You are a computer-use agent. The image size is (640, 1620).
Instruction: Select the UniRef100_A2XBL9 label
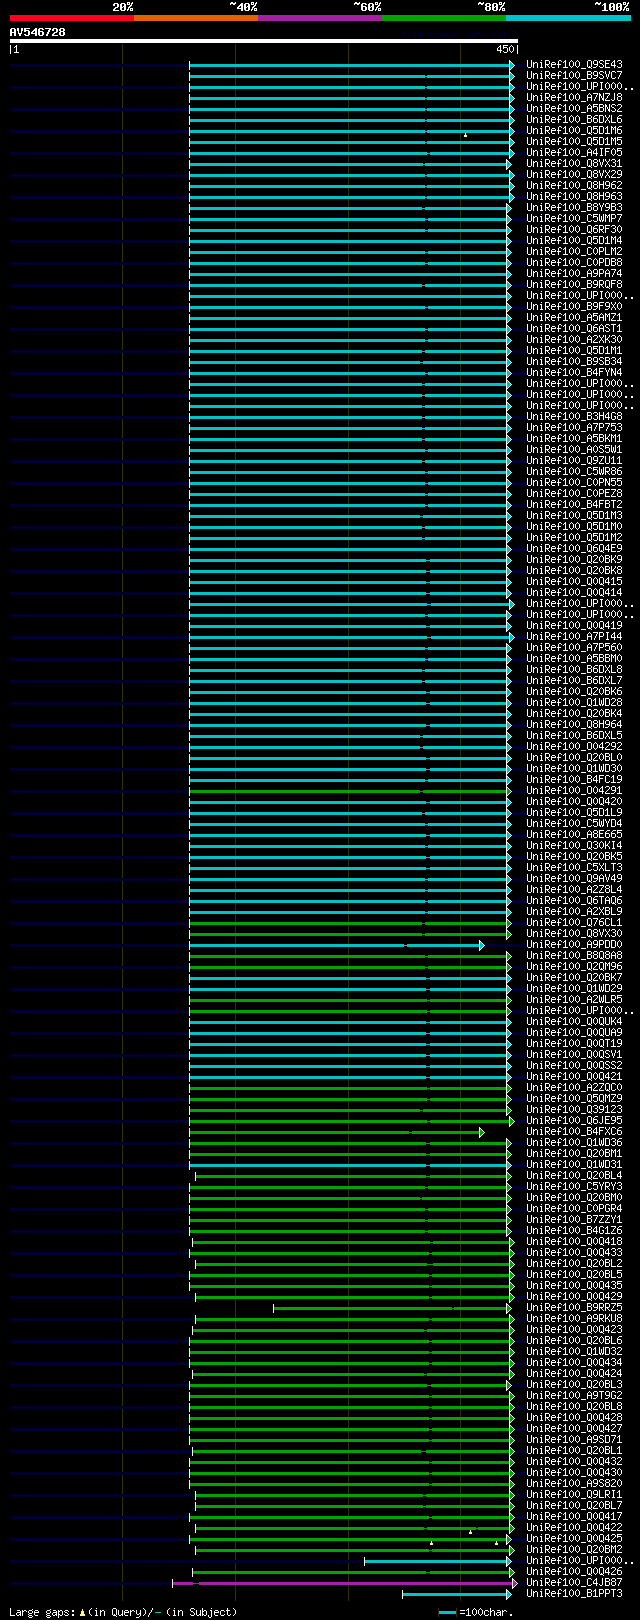(574, 911)
